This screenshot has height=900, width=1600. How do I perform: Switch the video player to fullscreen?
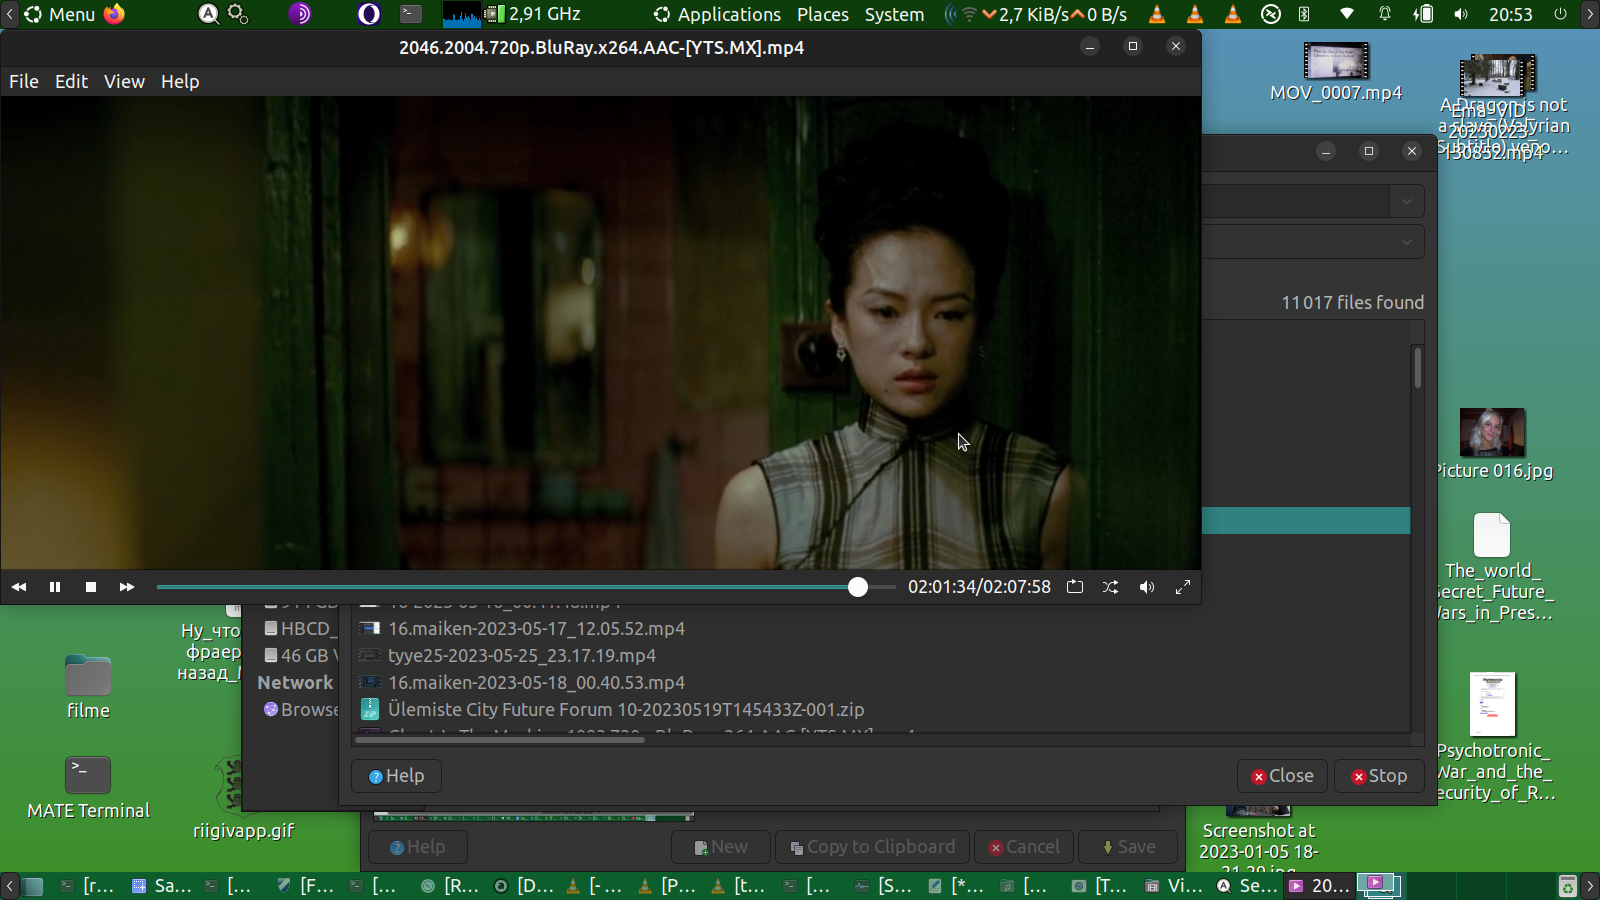[1183, 587]
